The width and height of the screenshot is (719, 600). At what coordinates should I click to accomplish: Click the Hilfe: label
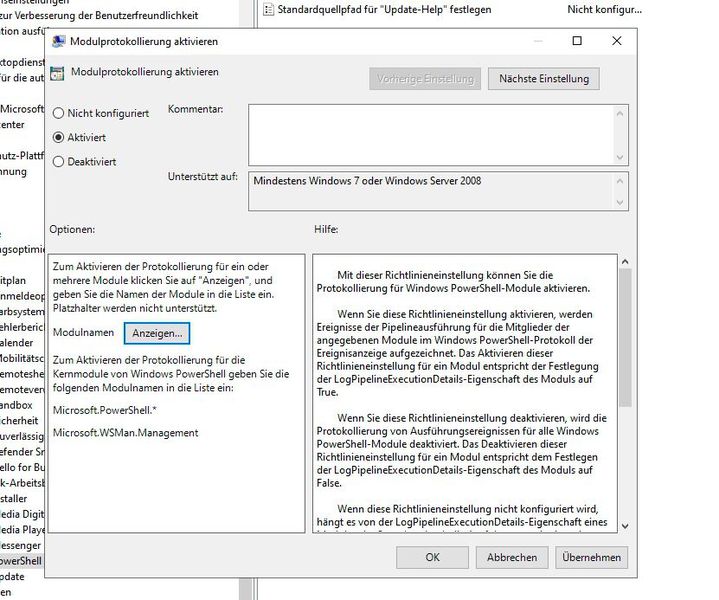coord(326,229)
